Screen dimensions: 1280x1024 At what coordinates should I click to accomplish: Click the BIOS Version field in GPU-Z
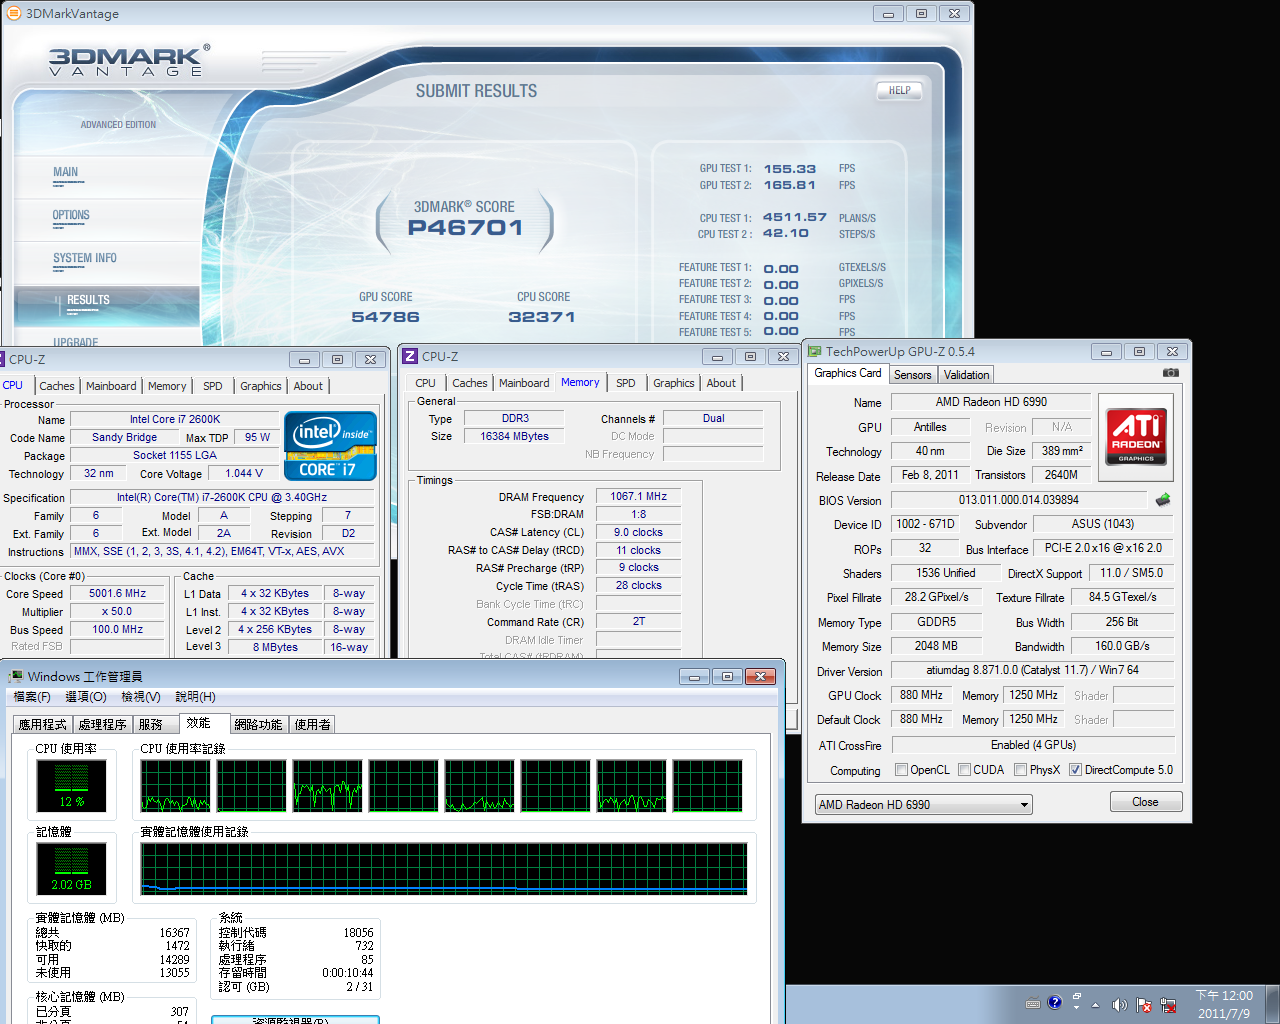tap(1018, 500)
